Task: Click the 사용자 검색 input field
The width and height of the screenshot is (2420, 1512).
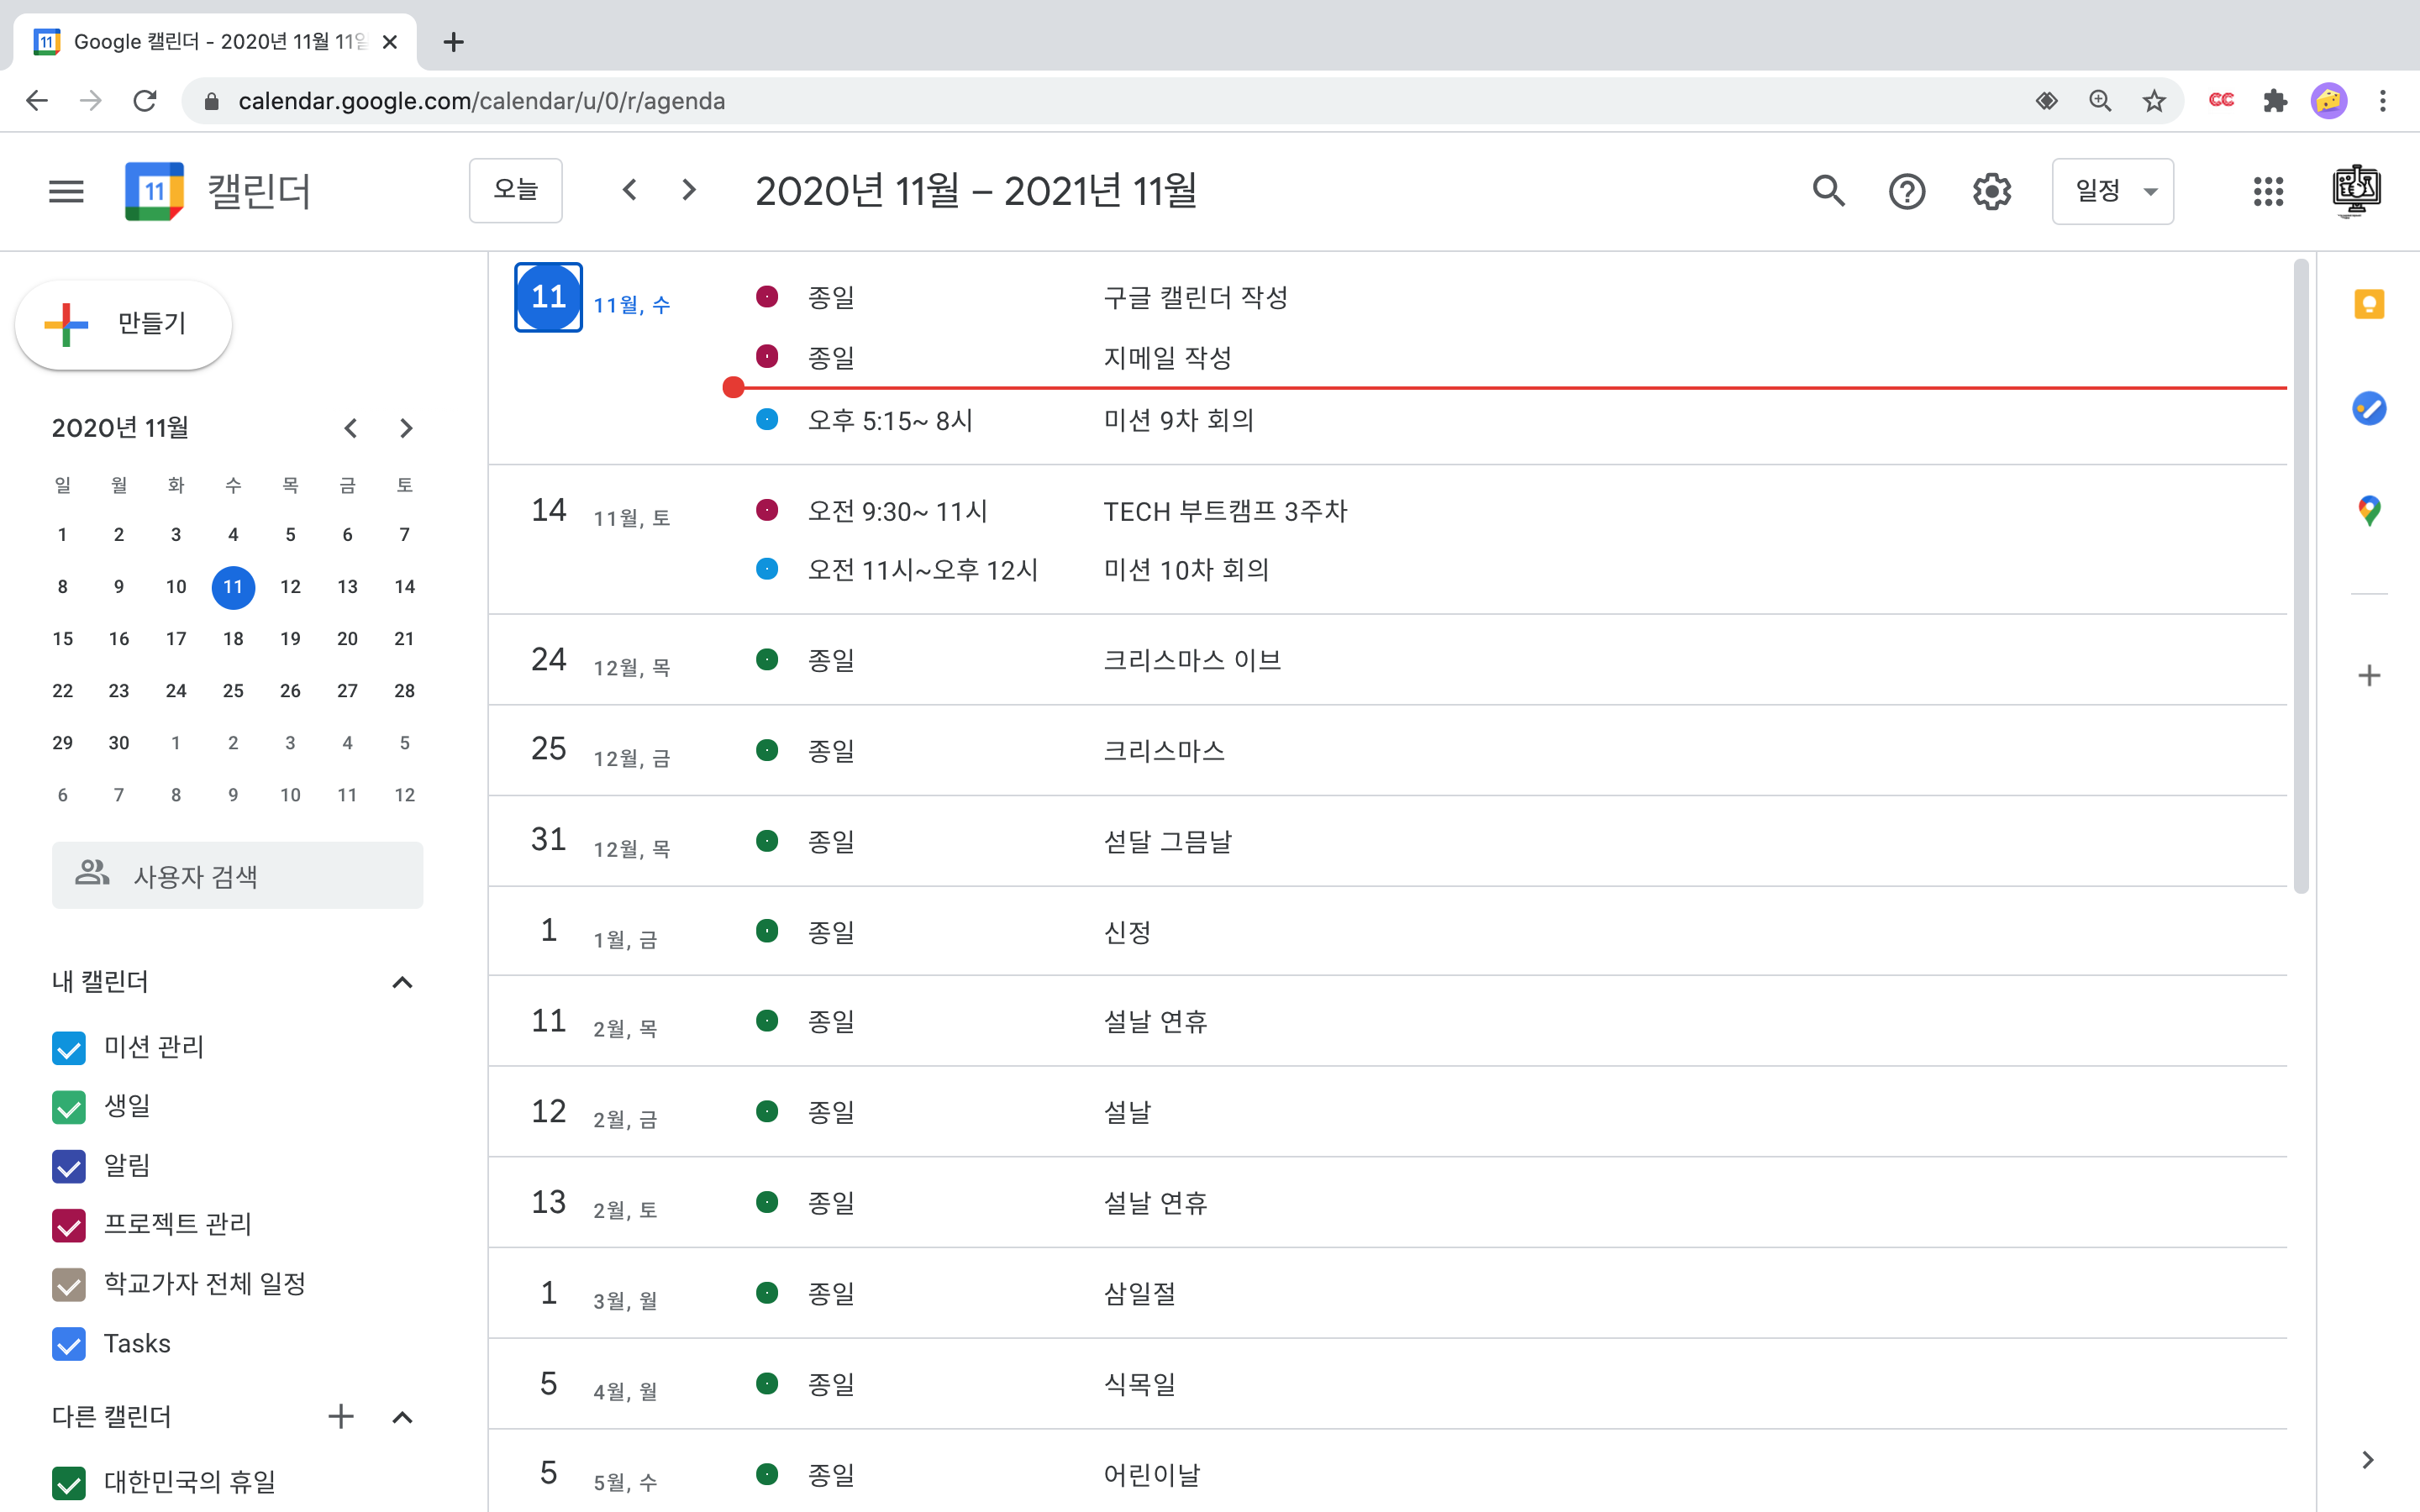Action: pyautogui.click(x=238, y=876)
